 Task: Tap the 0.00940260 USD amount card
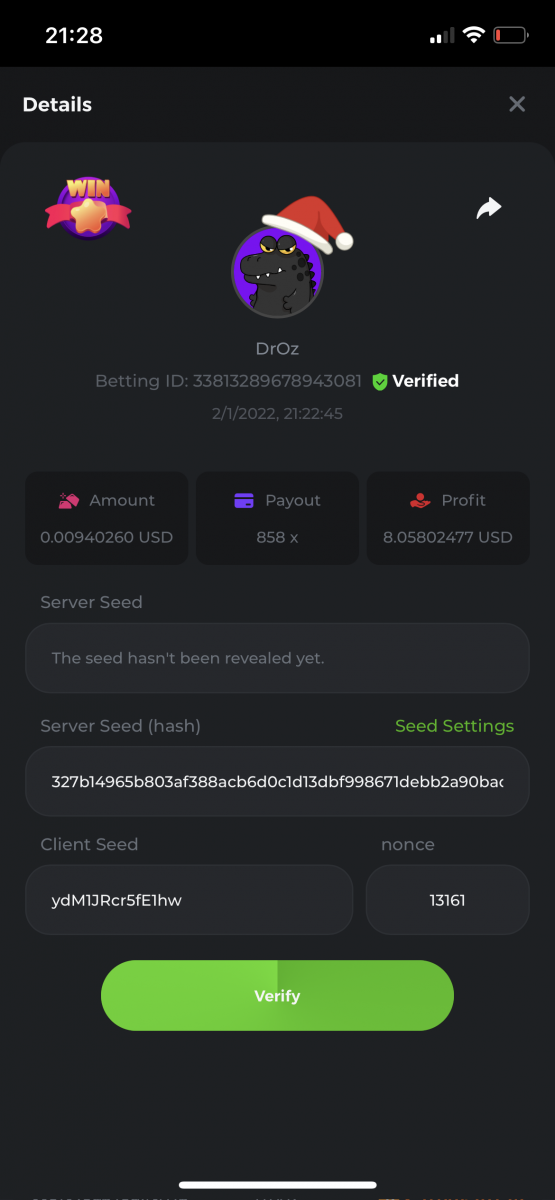coord(106,517)
